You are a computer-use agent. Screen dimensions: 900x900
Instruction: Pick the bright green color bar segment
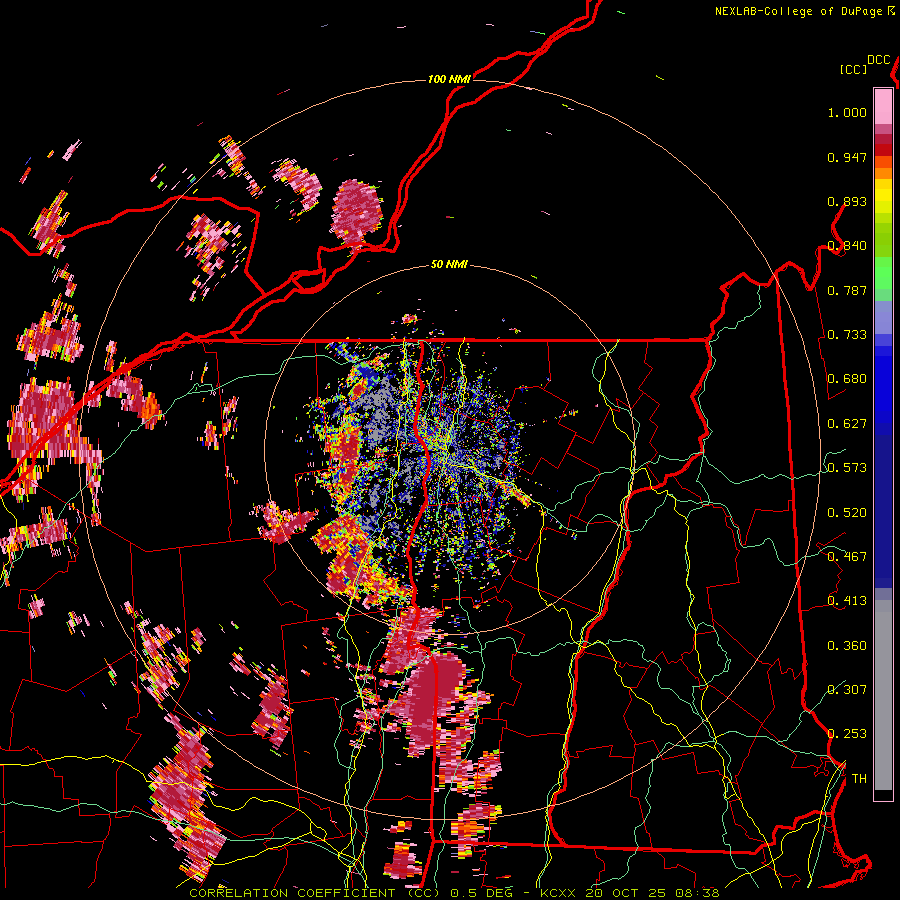[x=883, y=273]
